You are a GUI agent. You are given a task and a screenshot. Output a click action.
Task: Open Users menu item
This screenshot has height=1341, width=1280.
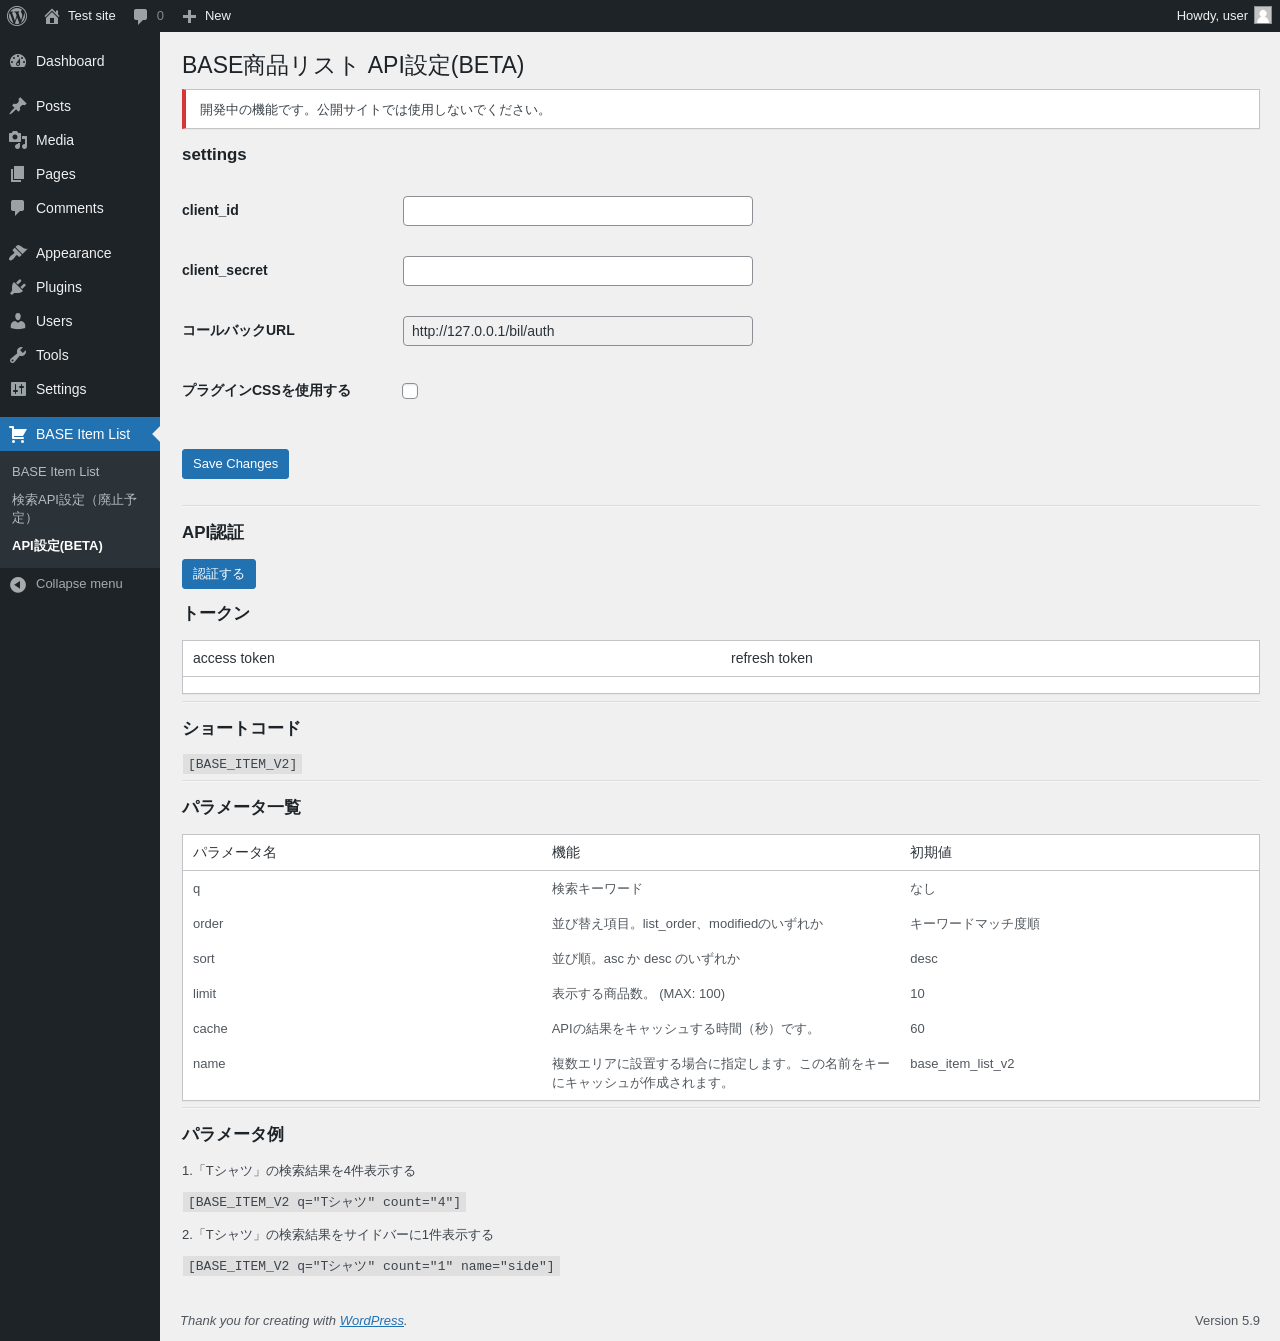pos(80,321)
